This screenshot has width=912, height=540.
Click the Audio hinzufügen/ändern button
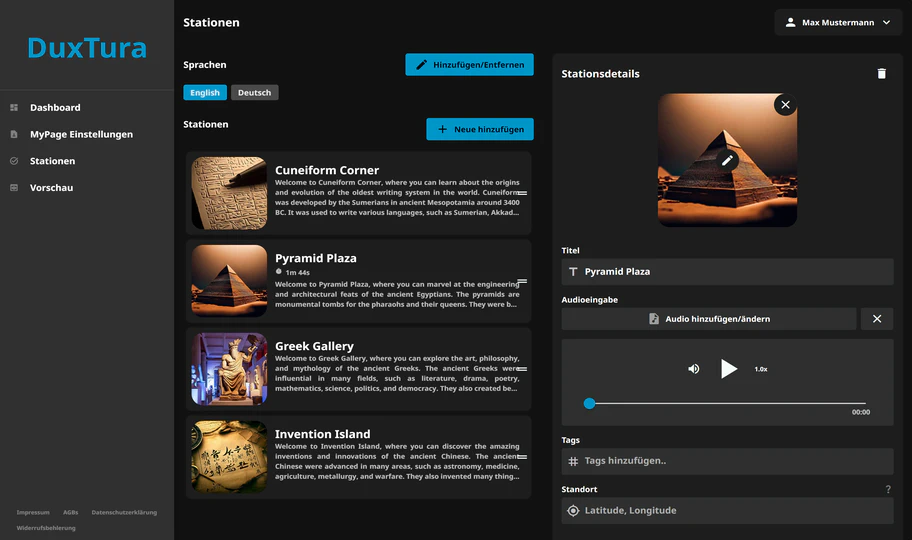click(708, 319)
